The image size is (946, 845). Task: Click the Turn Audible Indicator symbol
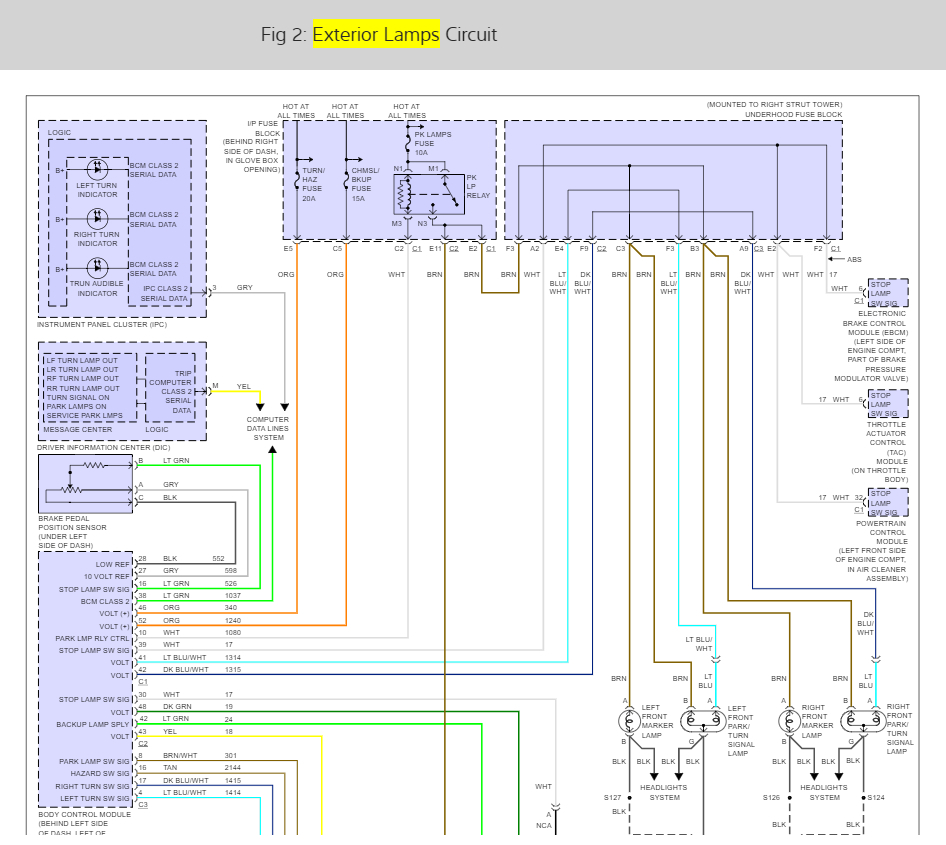pos(98,267)
